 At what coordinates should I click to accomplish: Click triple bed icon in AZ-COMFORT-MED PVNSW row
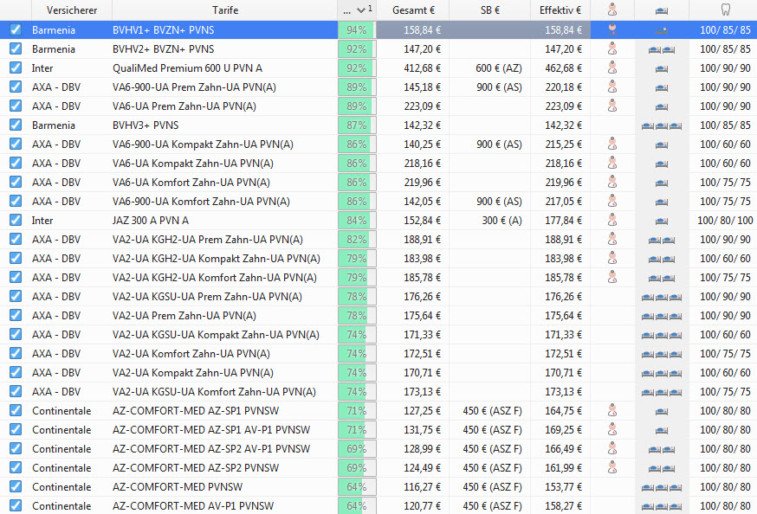[661, 487]
